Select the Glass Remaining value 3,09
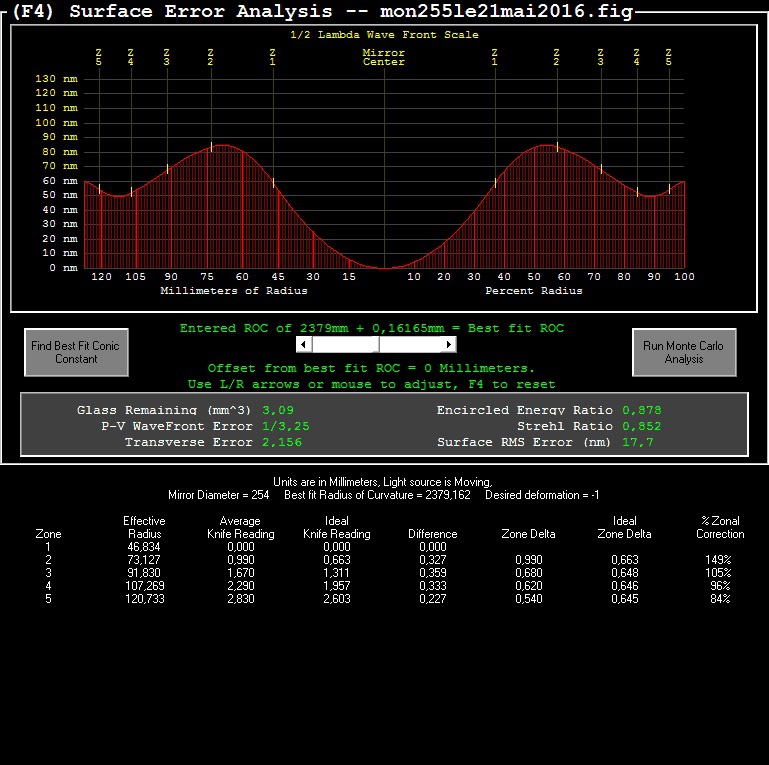769x765 pixels. (278, 410)
